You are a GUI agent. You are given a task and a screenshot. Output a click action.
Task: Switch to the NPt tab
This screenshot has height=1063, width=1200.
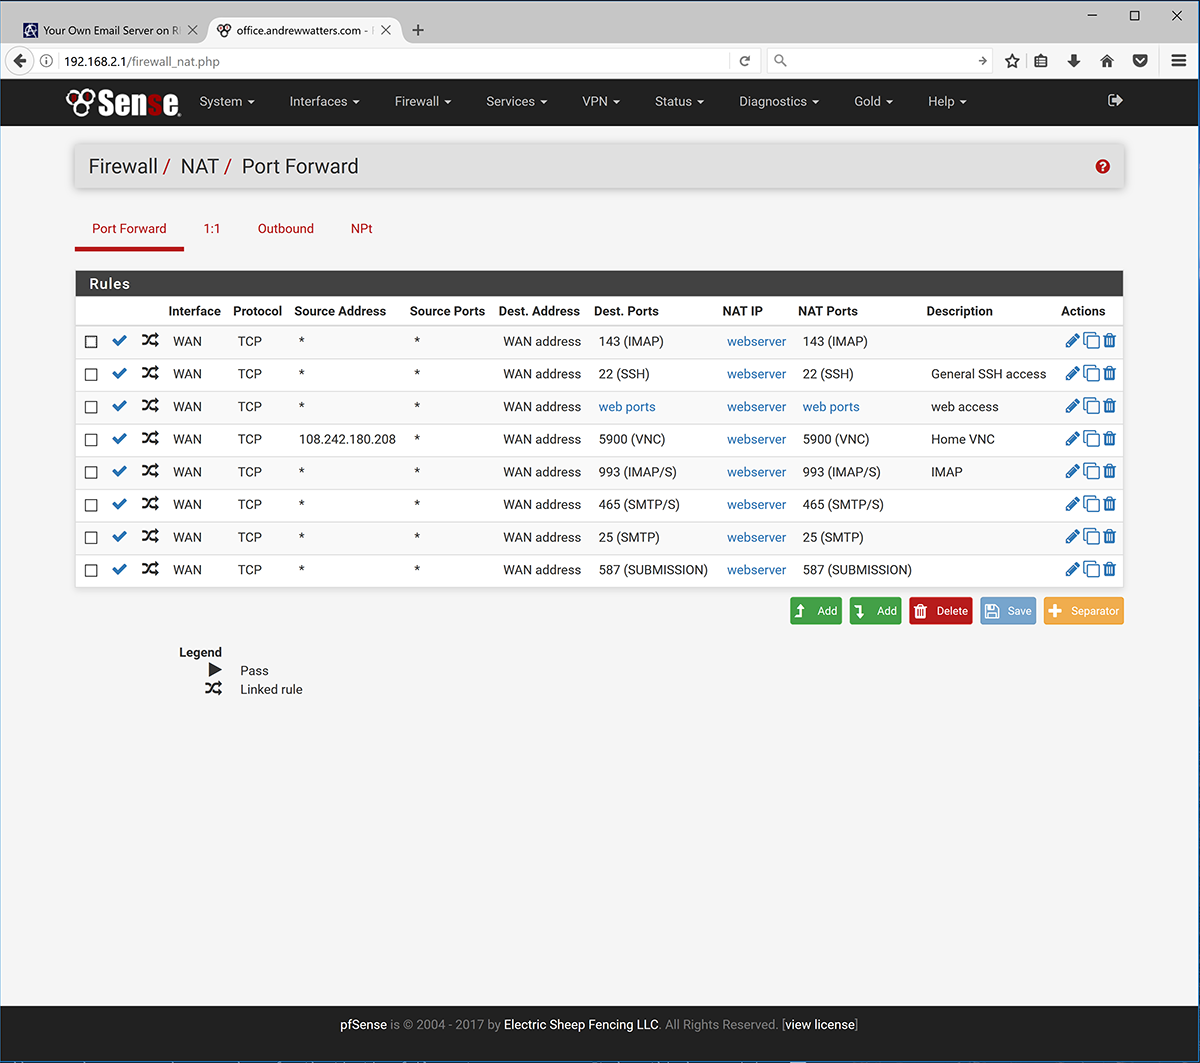pos(362,229)
